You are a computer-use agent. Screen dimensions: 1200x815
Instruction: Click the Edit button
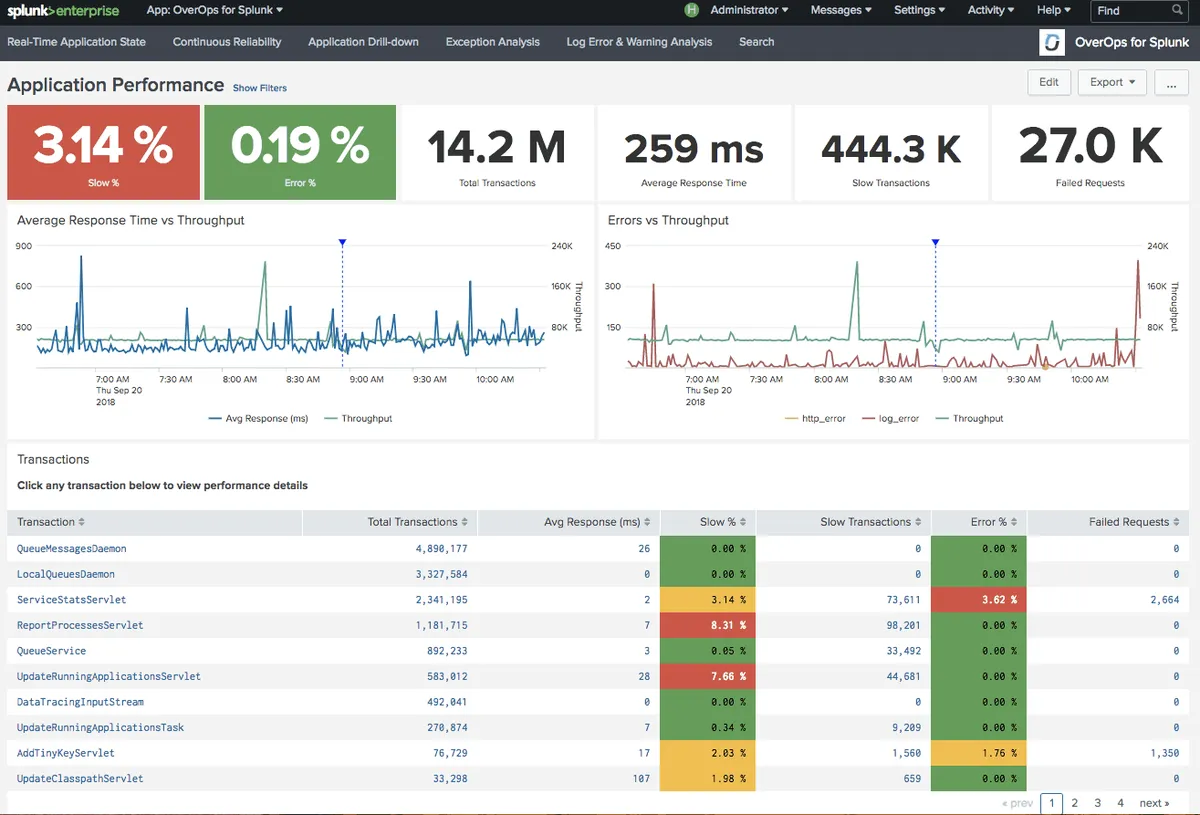[x=1048, y=82]
